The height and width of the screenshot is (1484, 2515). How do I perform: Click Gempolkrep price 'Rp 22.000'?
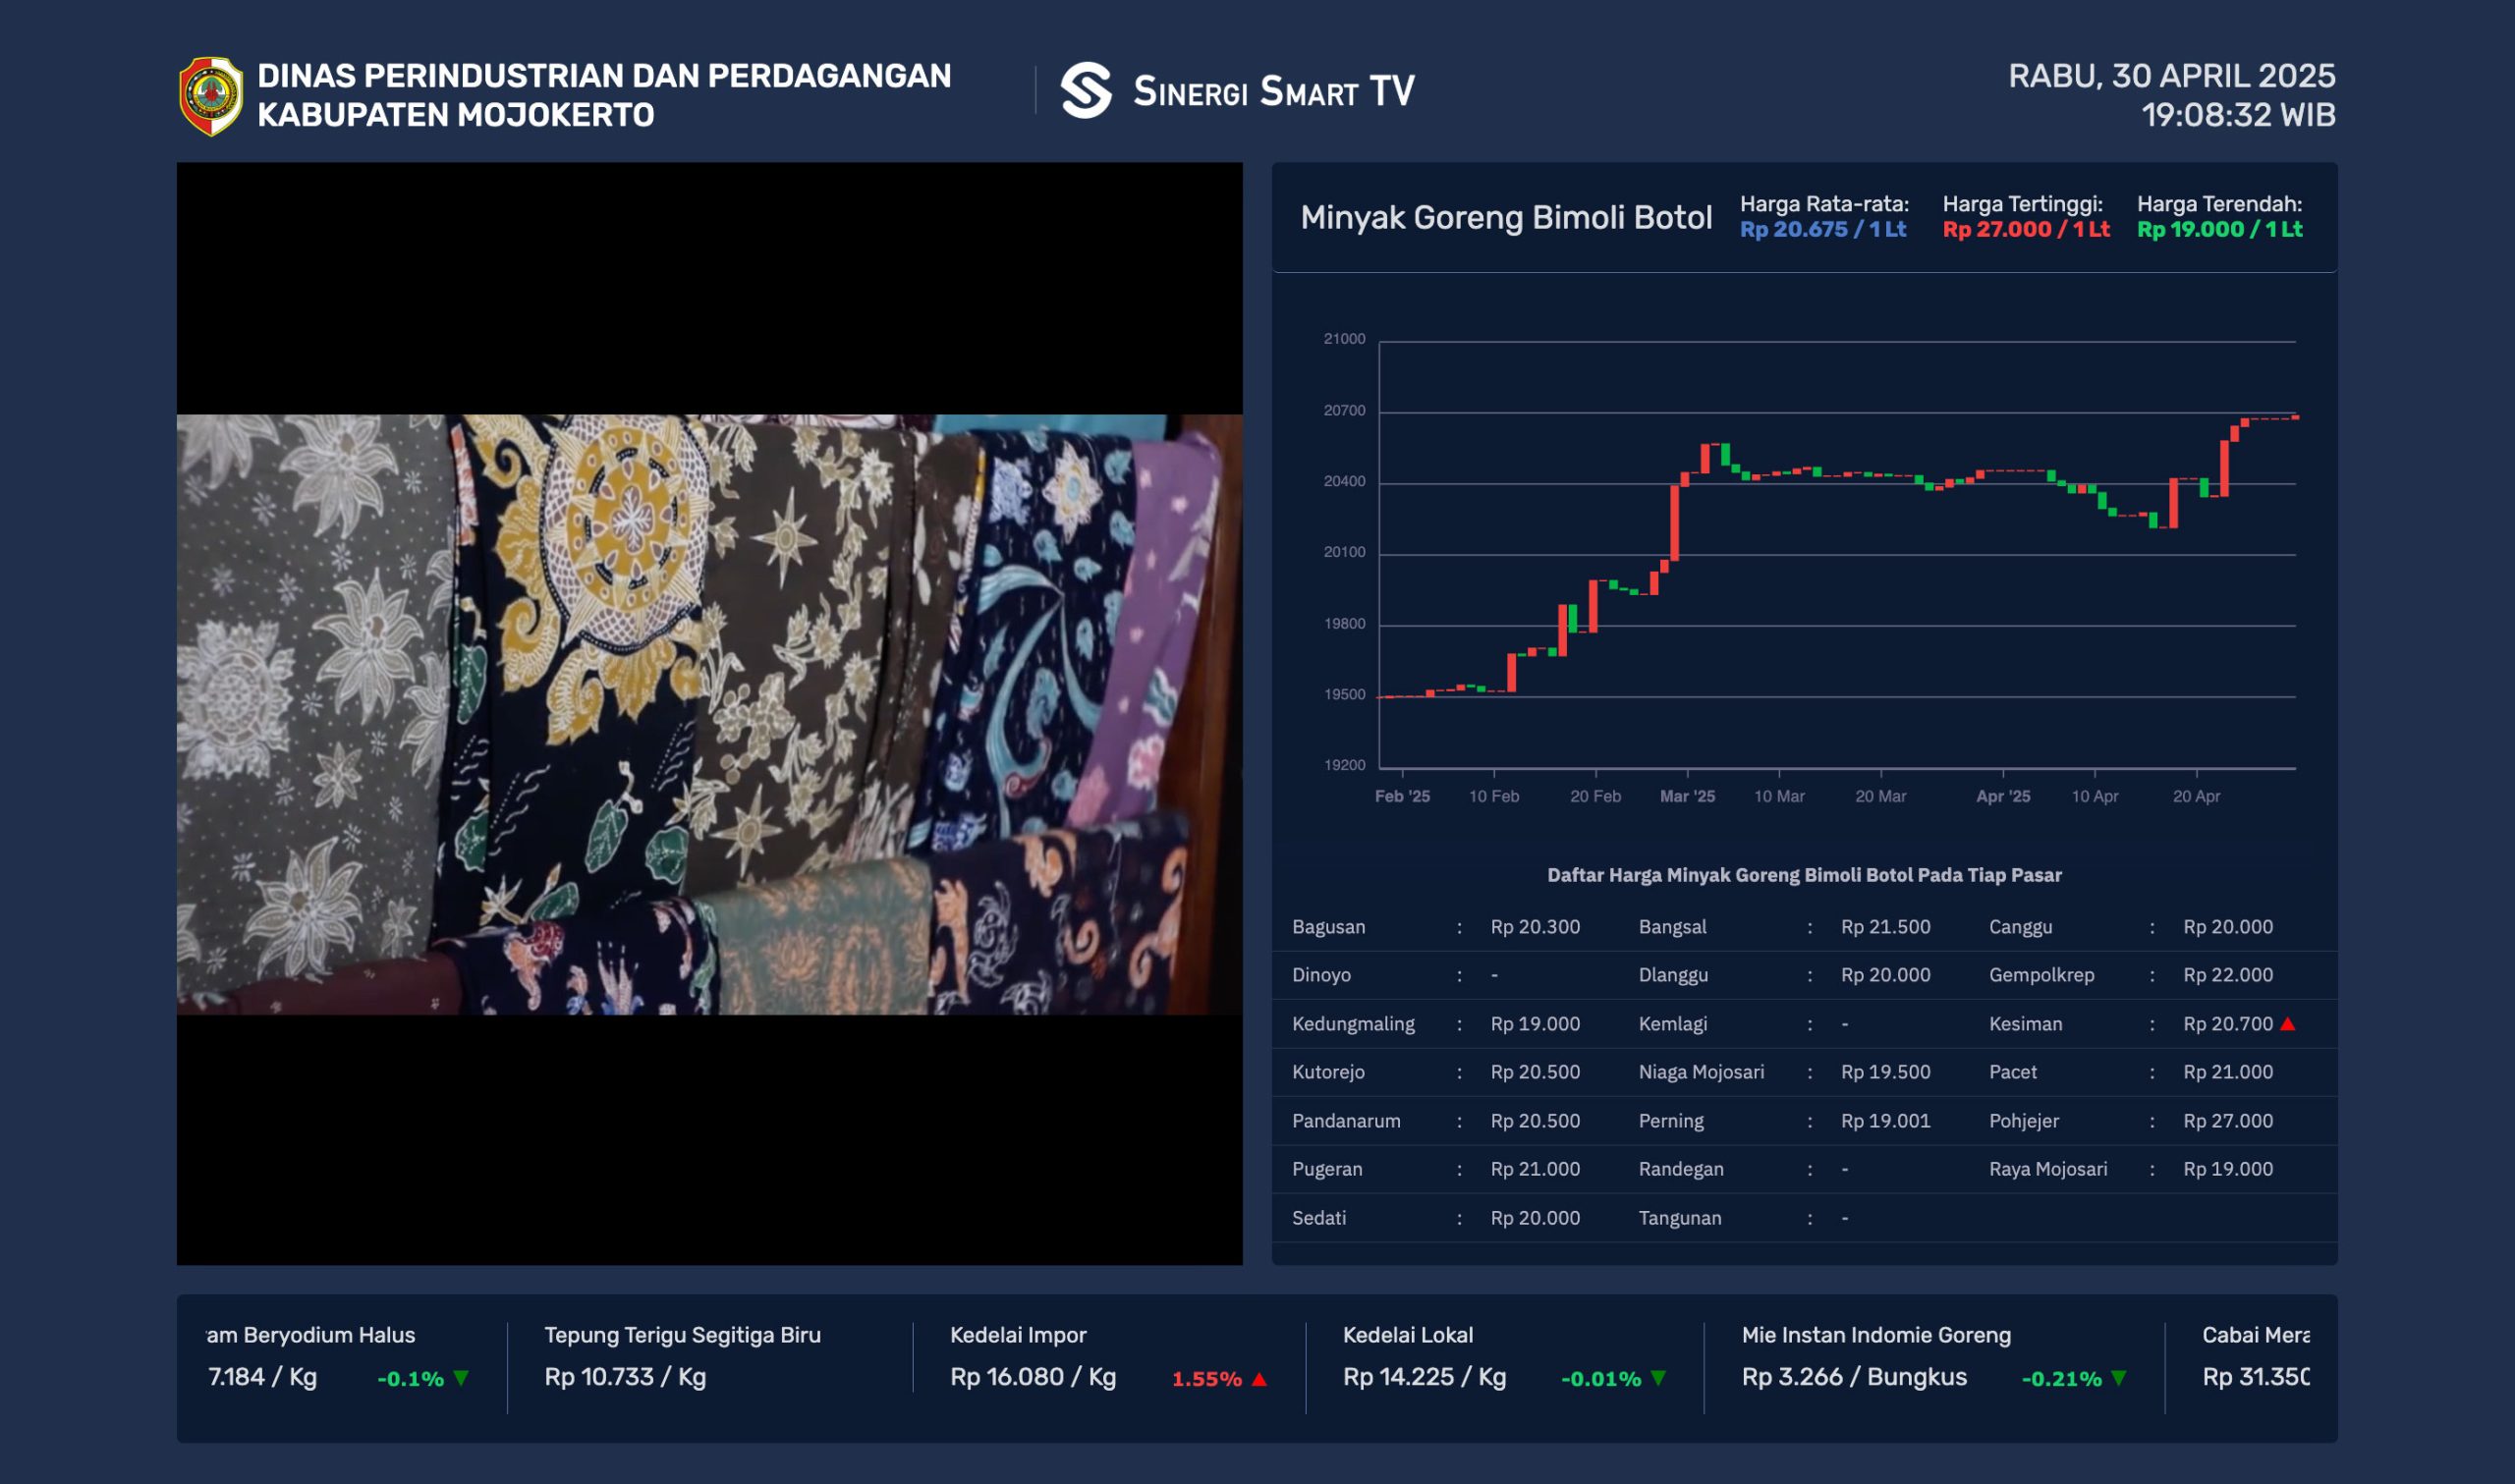pos(2228,975)
